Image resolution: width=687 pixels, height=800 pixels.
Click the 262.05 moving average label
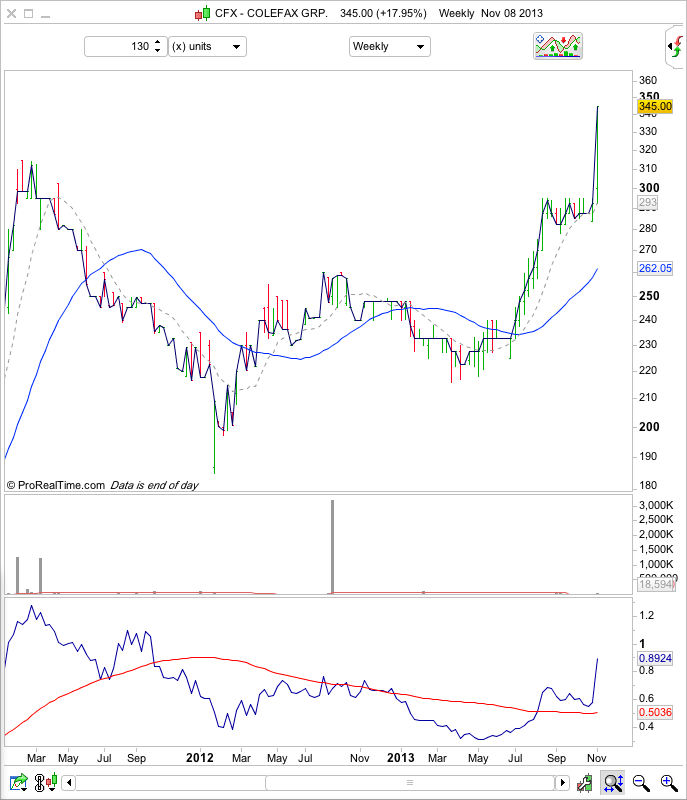coord(655,268)
